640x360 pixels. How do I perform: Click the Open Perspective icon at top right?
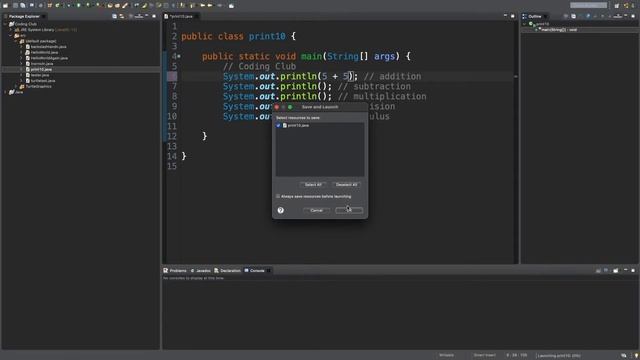tap(617, 6)
